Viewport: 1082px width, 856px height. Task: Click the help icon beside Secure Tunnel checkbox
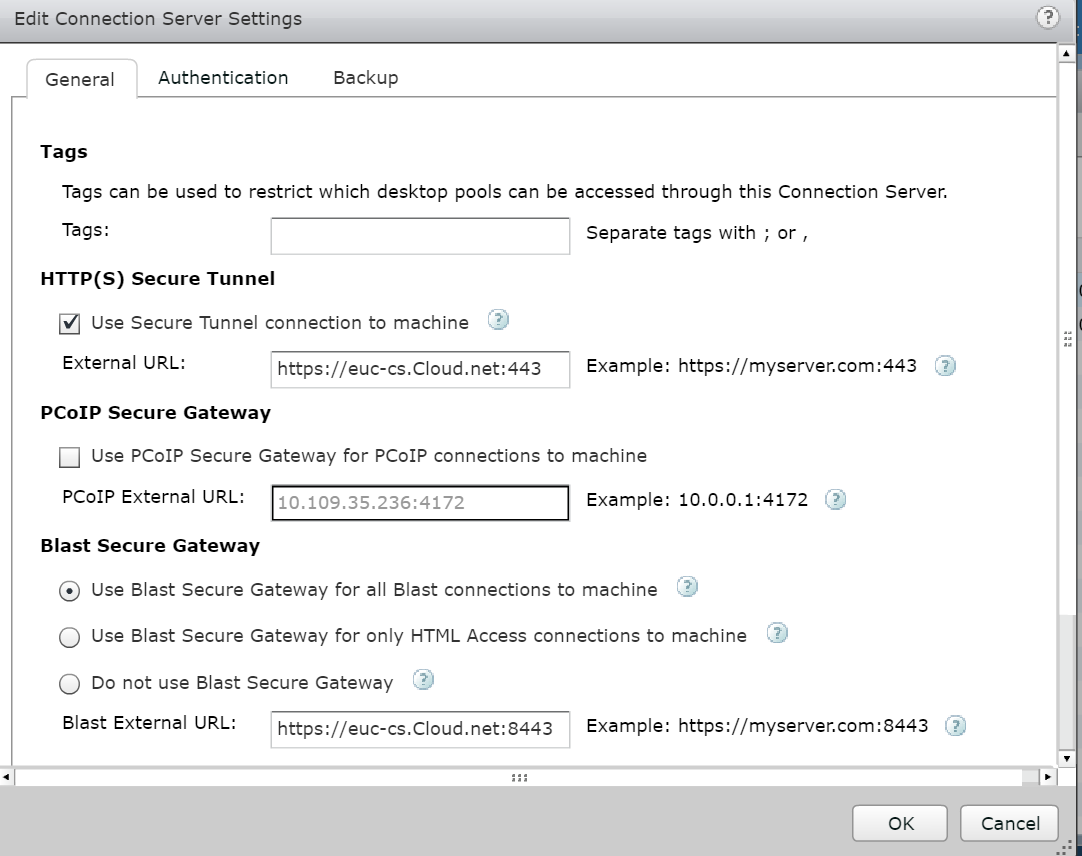click(x=497, y=319)
